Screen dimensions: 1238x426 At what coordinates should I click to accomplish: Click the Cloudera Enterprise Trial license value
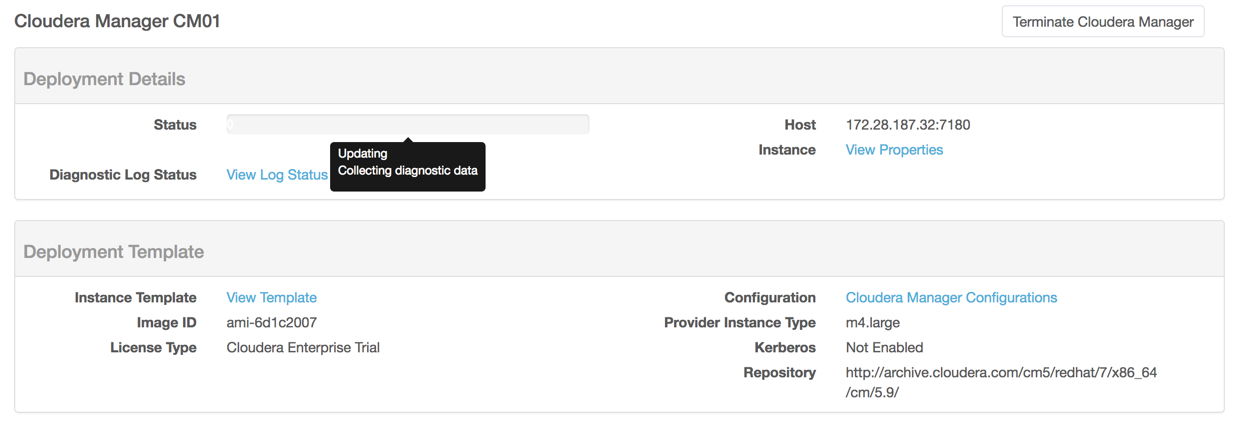coord(303,348)
